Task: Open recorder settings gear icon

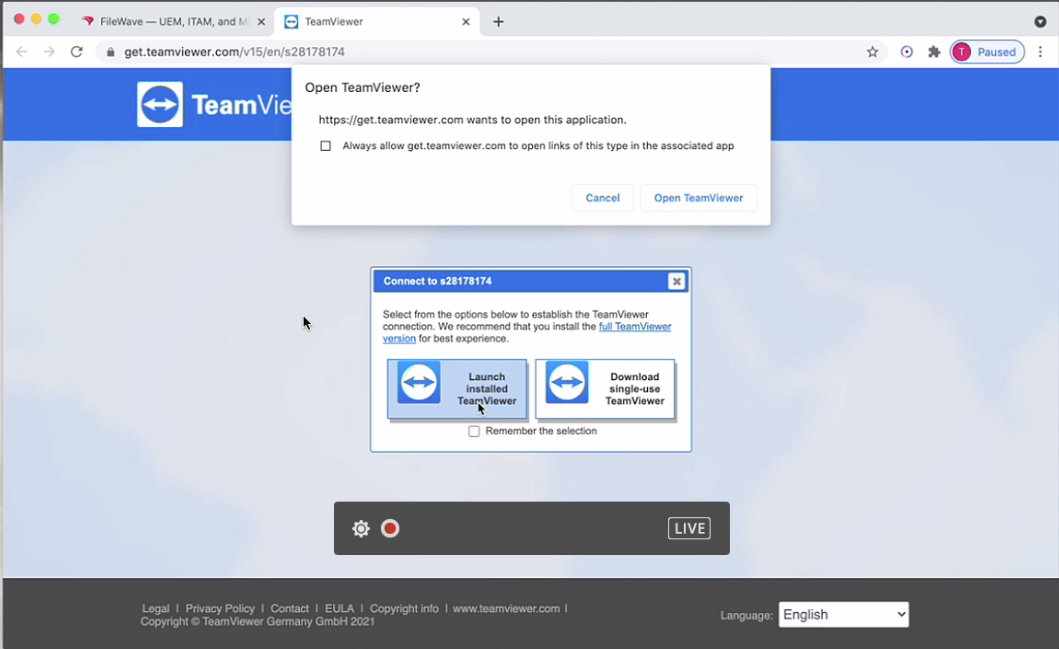Action: (x=361, y=528)
